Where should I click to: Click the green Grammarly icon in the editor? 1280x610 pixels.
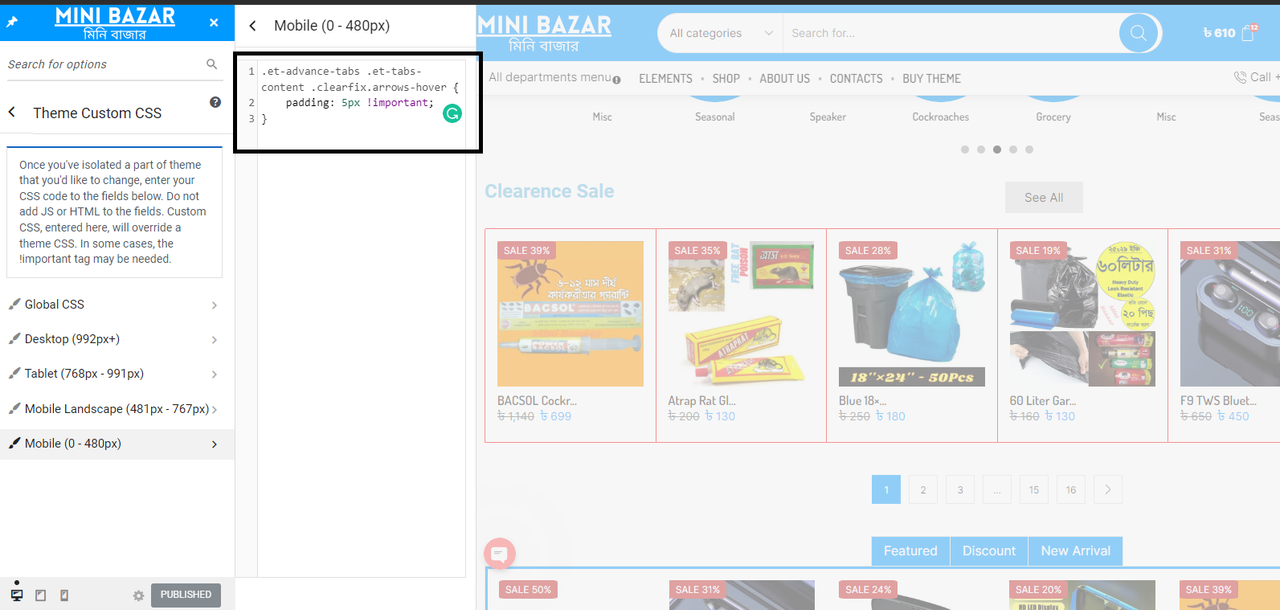(x=452, y=114)
